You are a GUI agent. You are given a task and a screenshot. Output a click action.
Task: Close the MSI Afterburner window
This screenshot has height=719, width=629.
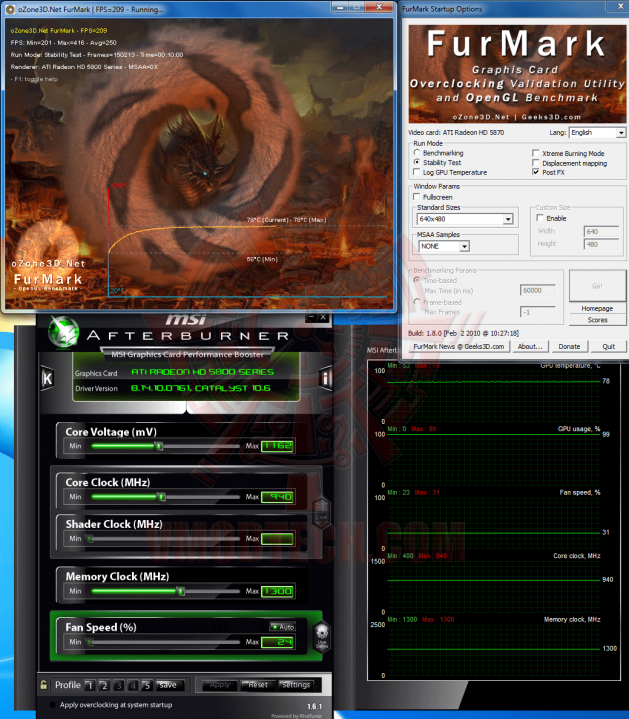(323, 317)
